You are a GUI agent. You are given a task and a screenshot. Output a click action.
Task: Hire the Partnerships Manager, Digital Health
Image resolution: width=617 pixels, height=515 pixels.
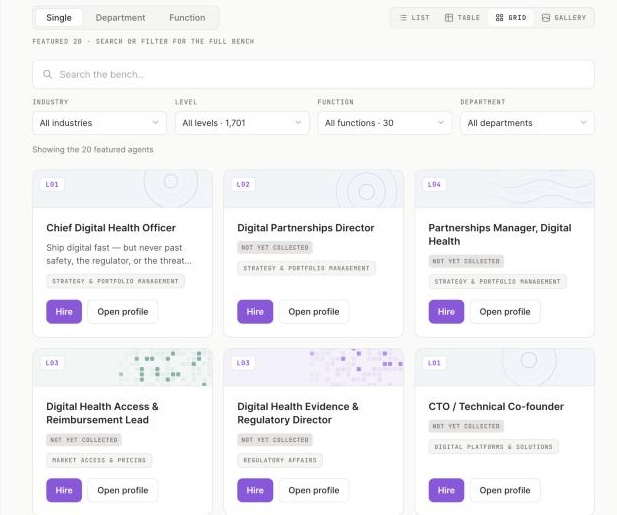(x=446, y=312)
